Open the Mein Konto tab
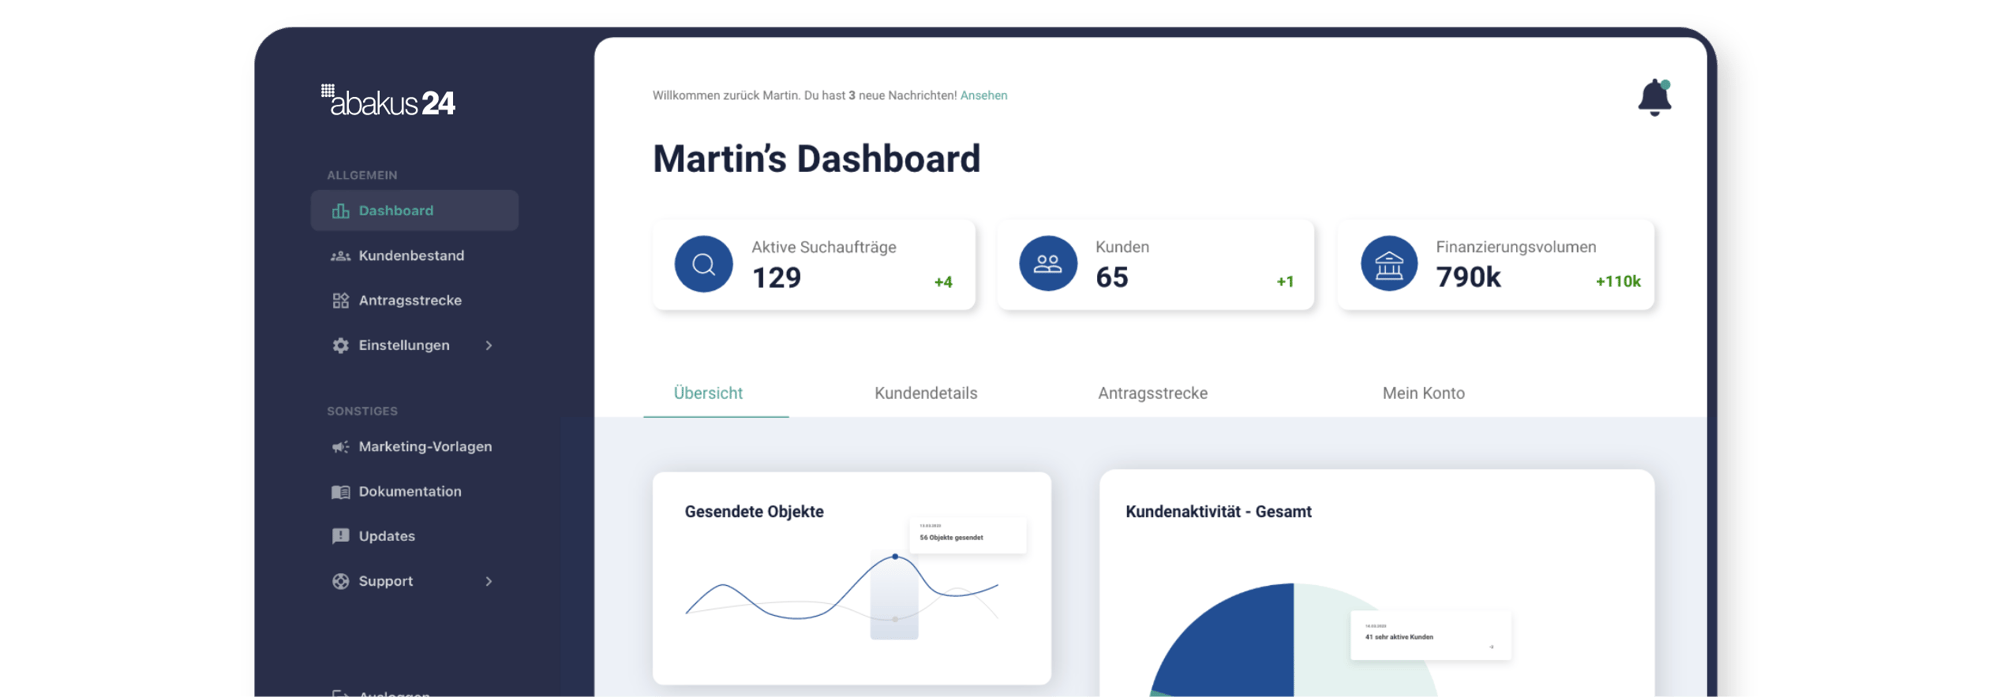2000x697 pixels. coord(1423,393)
